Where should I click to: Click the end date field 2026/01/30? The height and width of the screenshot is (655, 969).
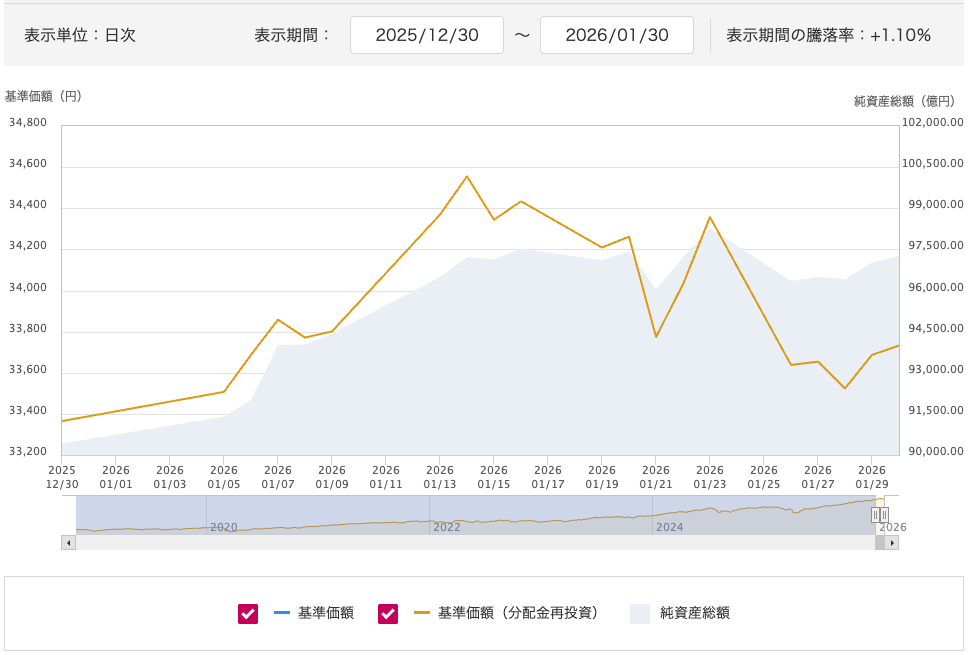pos(616,35)
